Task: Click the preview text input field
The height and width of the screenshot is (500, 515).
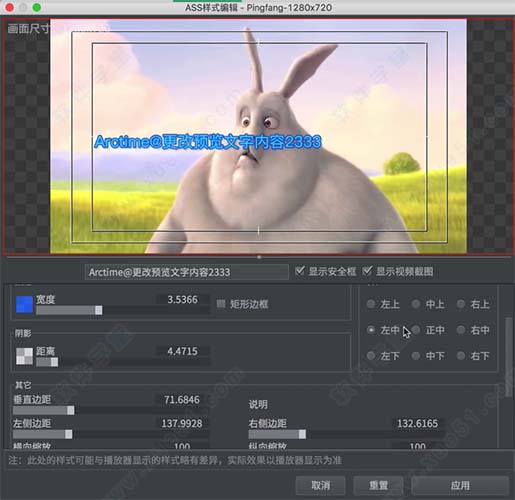Action: coord(187,272)
